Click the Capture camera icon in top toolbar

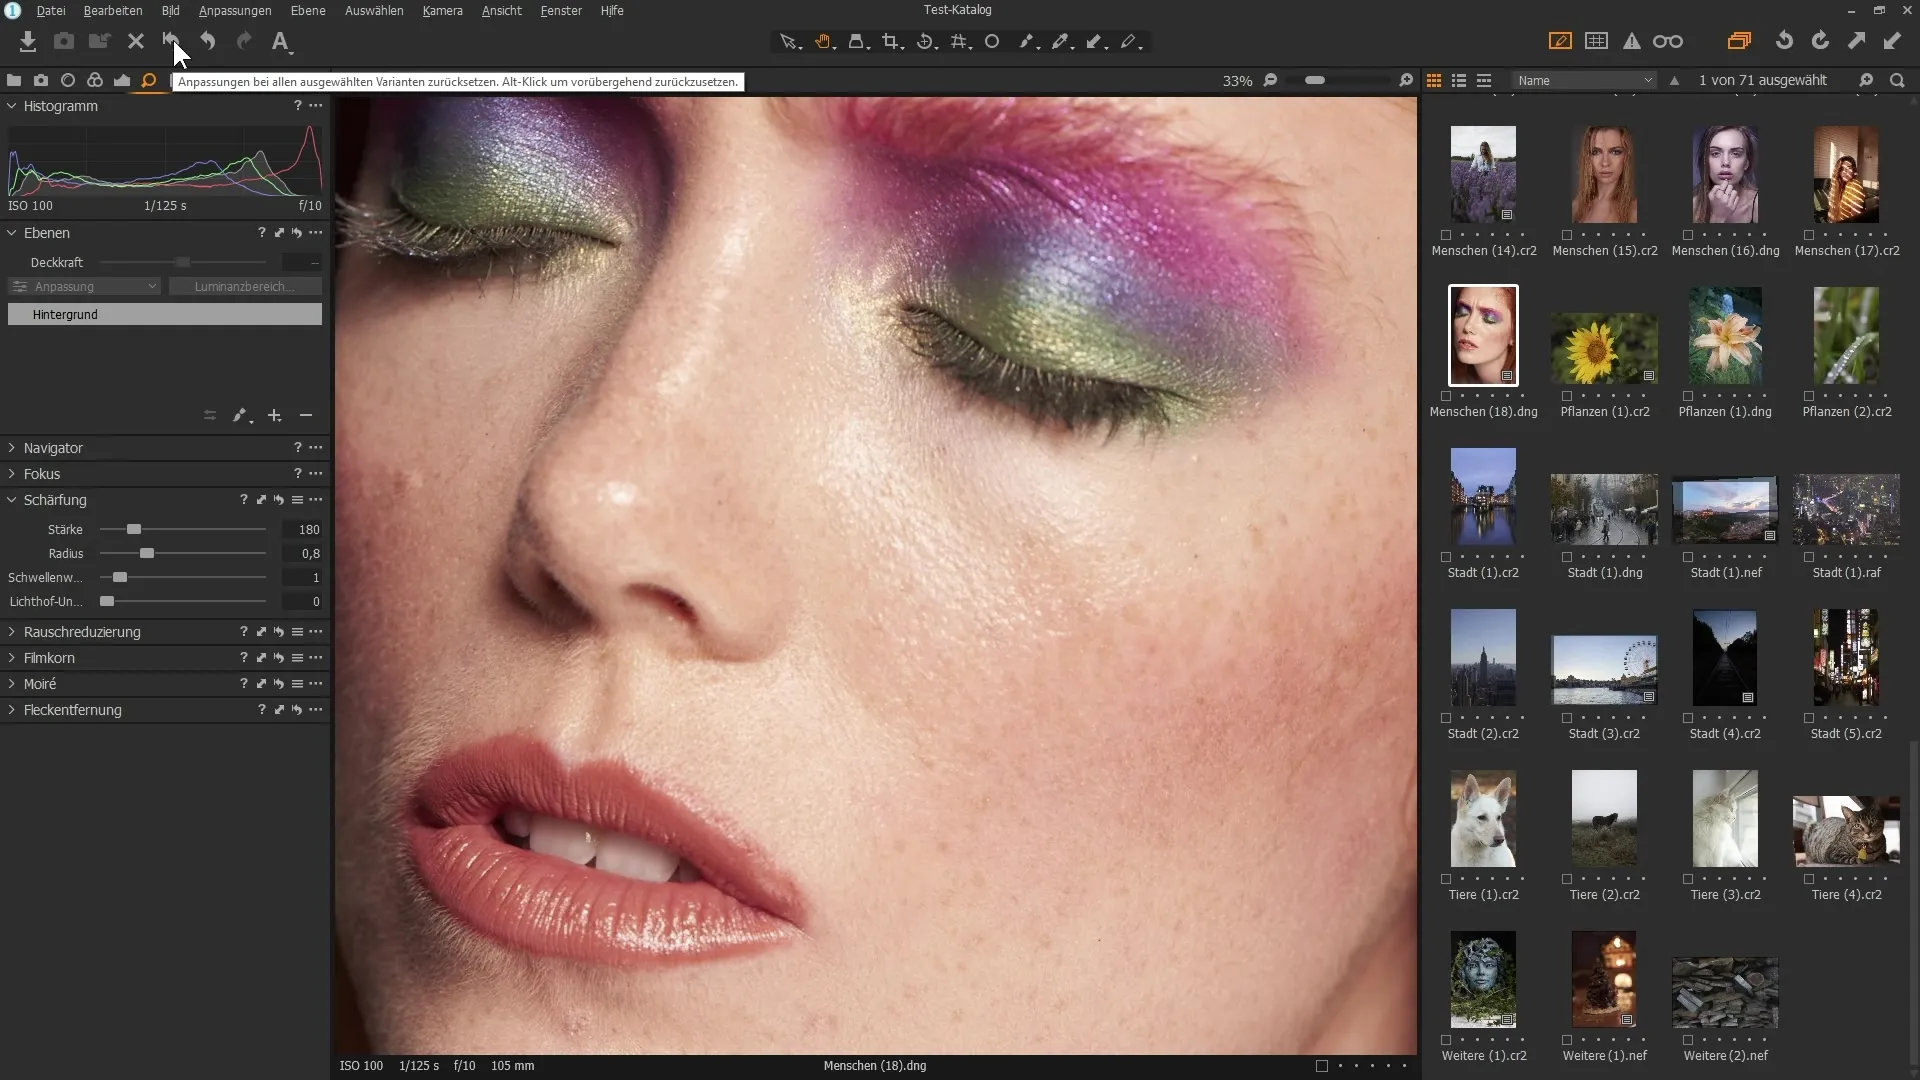click(64, 41)
